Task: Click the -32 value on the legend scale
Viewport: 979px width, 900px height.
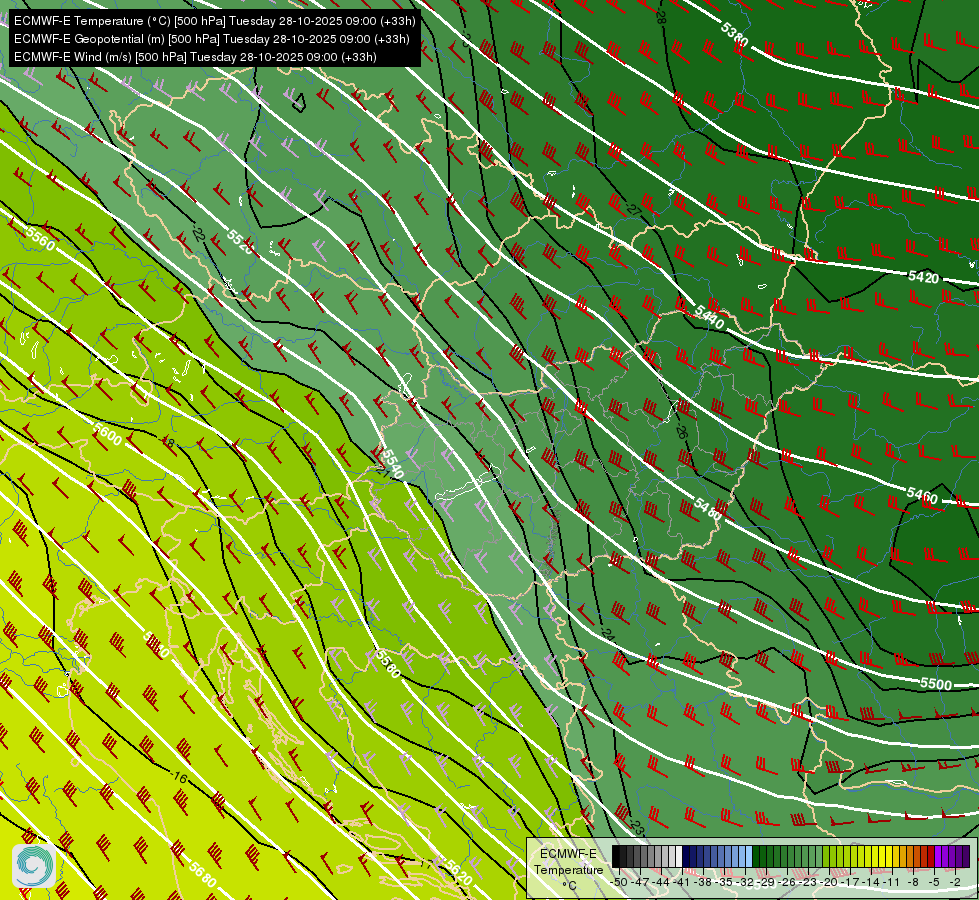Action: (x=745, y=882)
